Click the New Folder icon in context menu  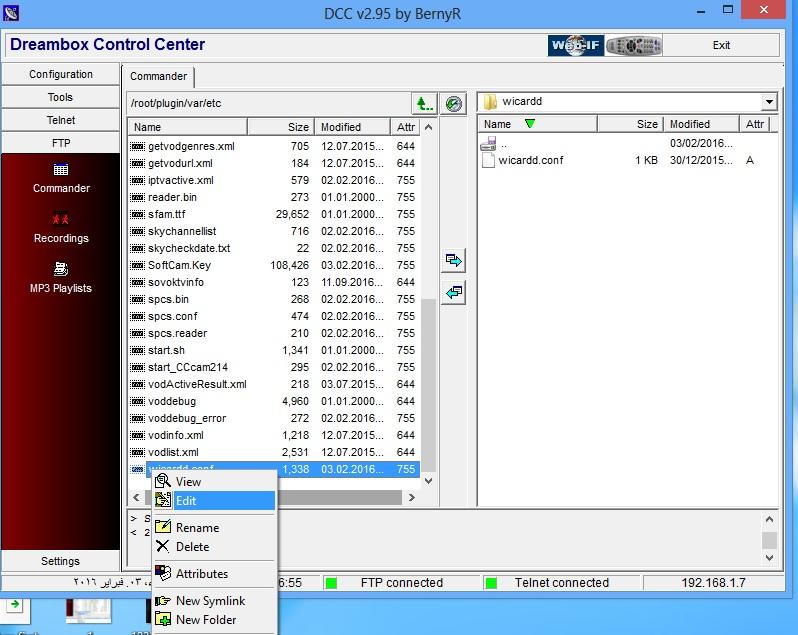[x=163, y=619]
